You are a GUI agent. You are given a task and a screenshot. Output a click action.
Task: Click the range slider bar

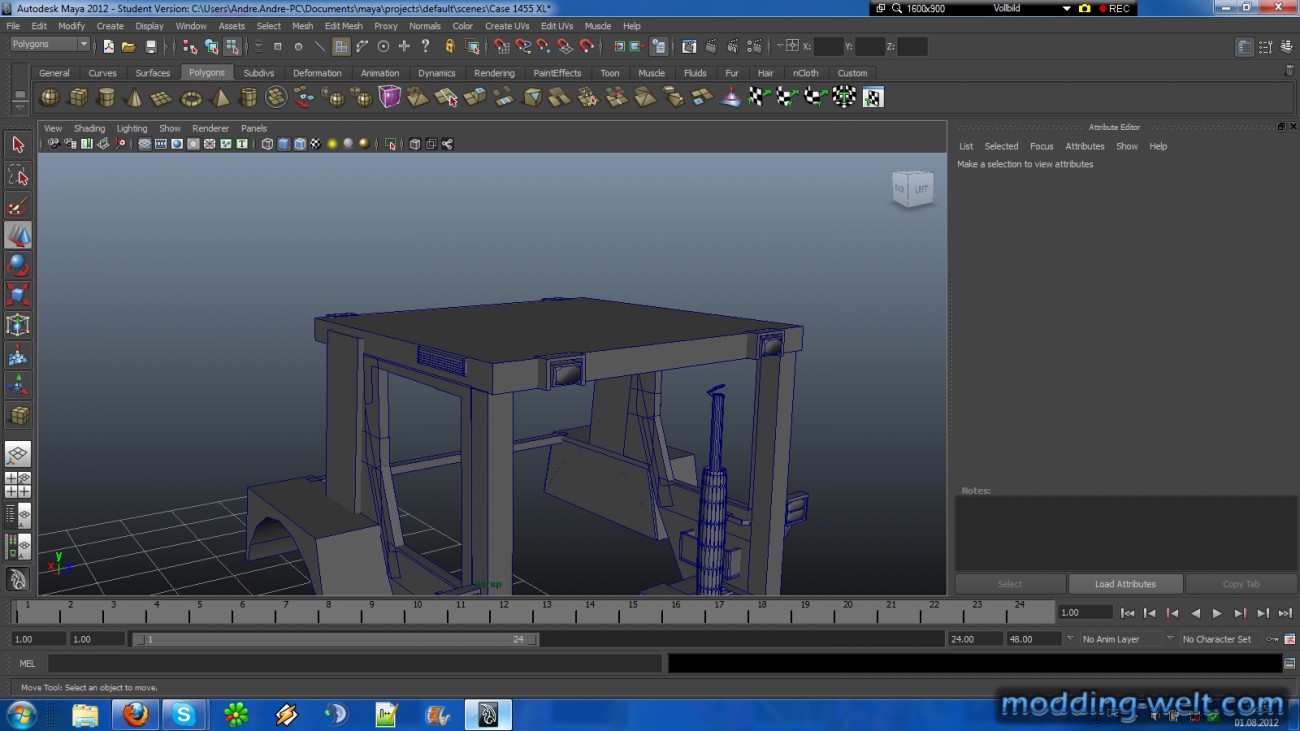pyautogui.click(x=336, y=639)
